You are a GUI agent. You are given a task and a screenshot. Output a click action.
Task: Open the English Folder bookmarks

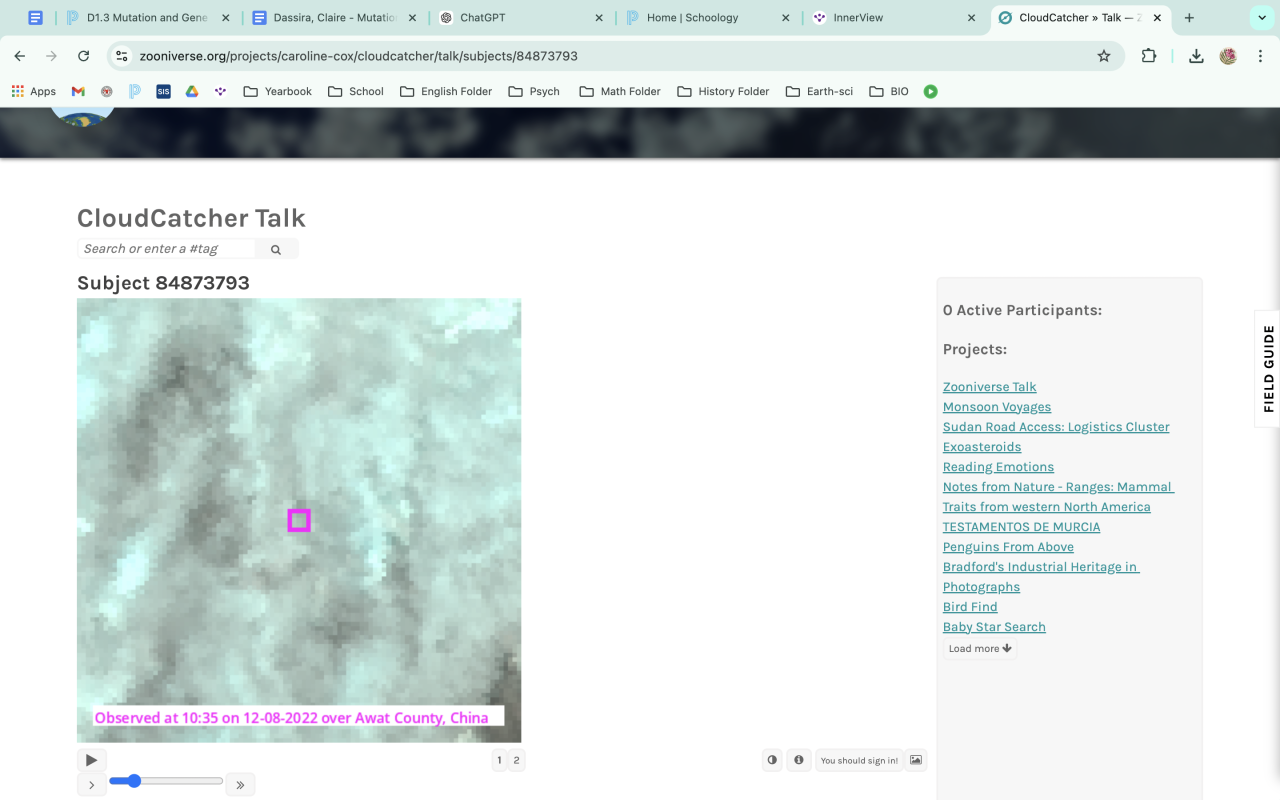446,91
